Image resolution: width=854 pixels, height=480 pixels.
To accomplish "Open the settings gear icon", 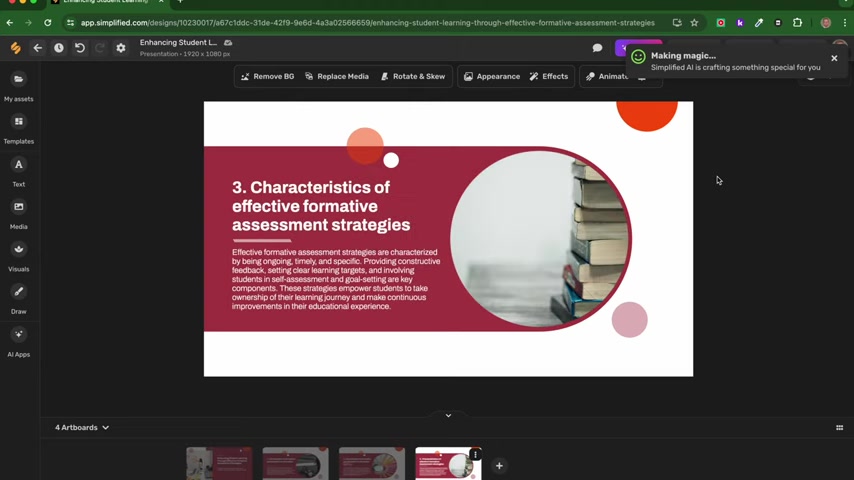I will (x=121, y=48).
